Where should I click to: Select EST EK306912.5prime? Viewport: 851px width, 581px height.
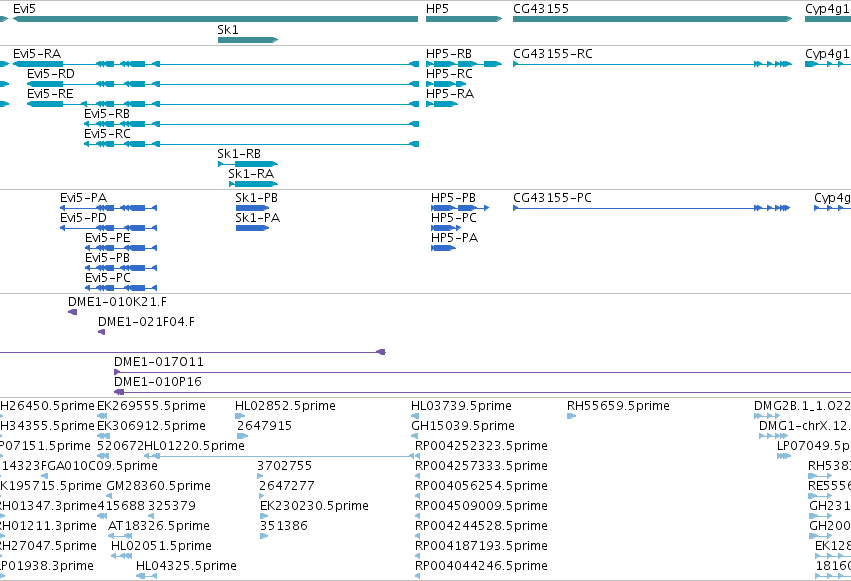pyautogui.click(x=151, y=426)
